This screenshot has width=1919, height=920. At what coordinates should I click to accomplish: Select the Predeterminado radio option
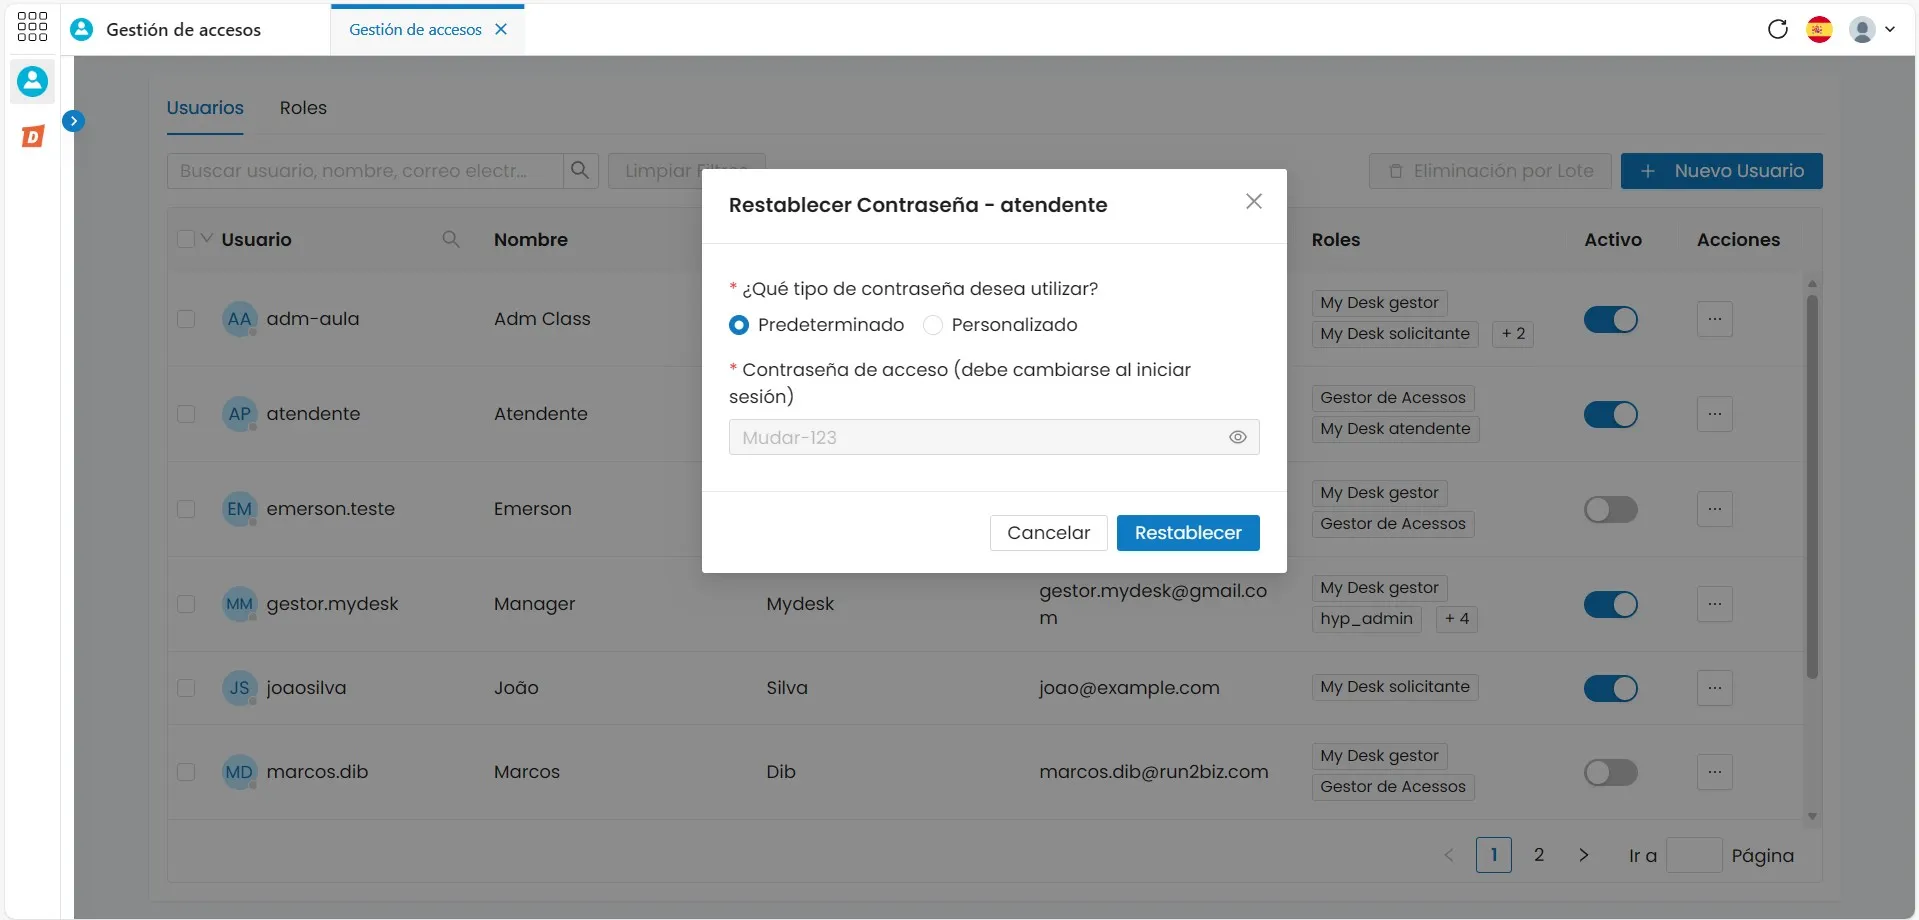coord(739,325)
